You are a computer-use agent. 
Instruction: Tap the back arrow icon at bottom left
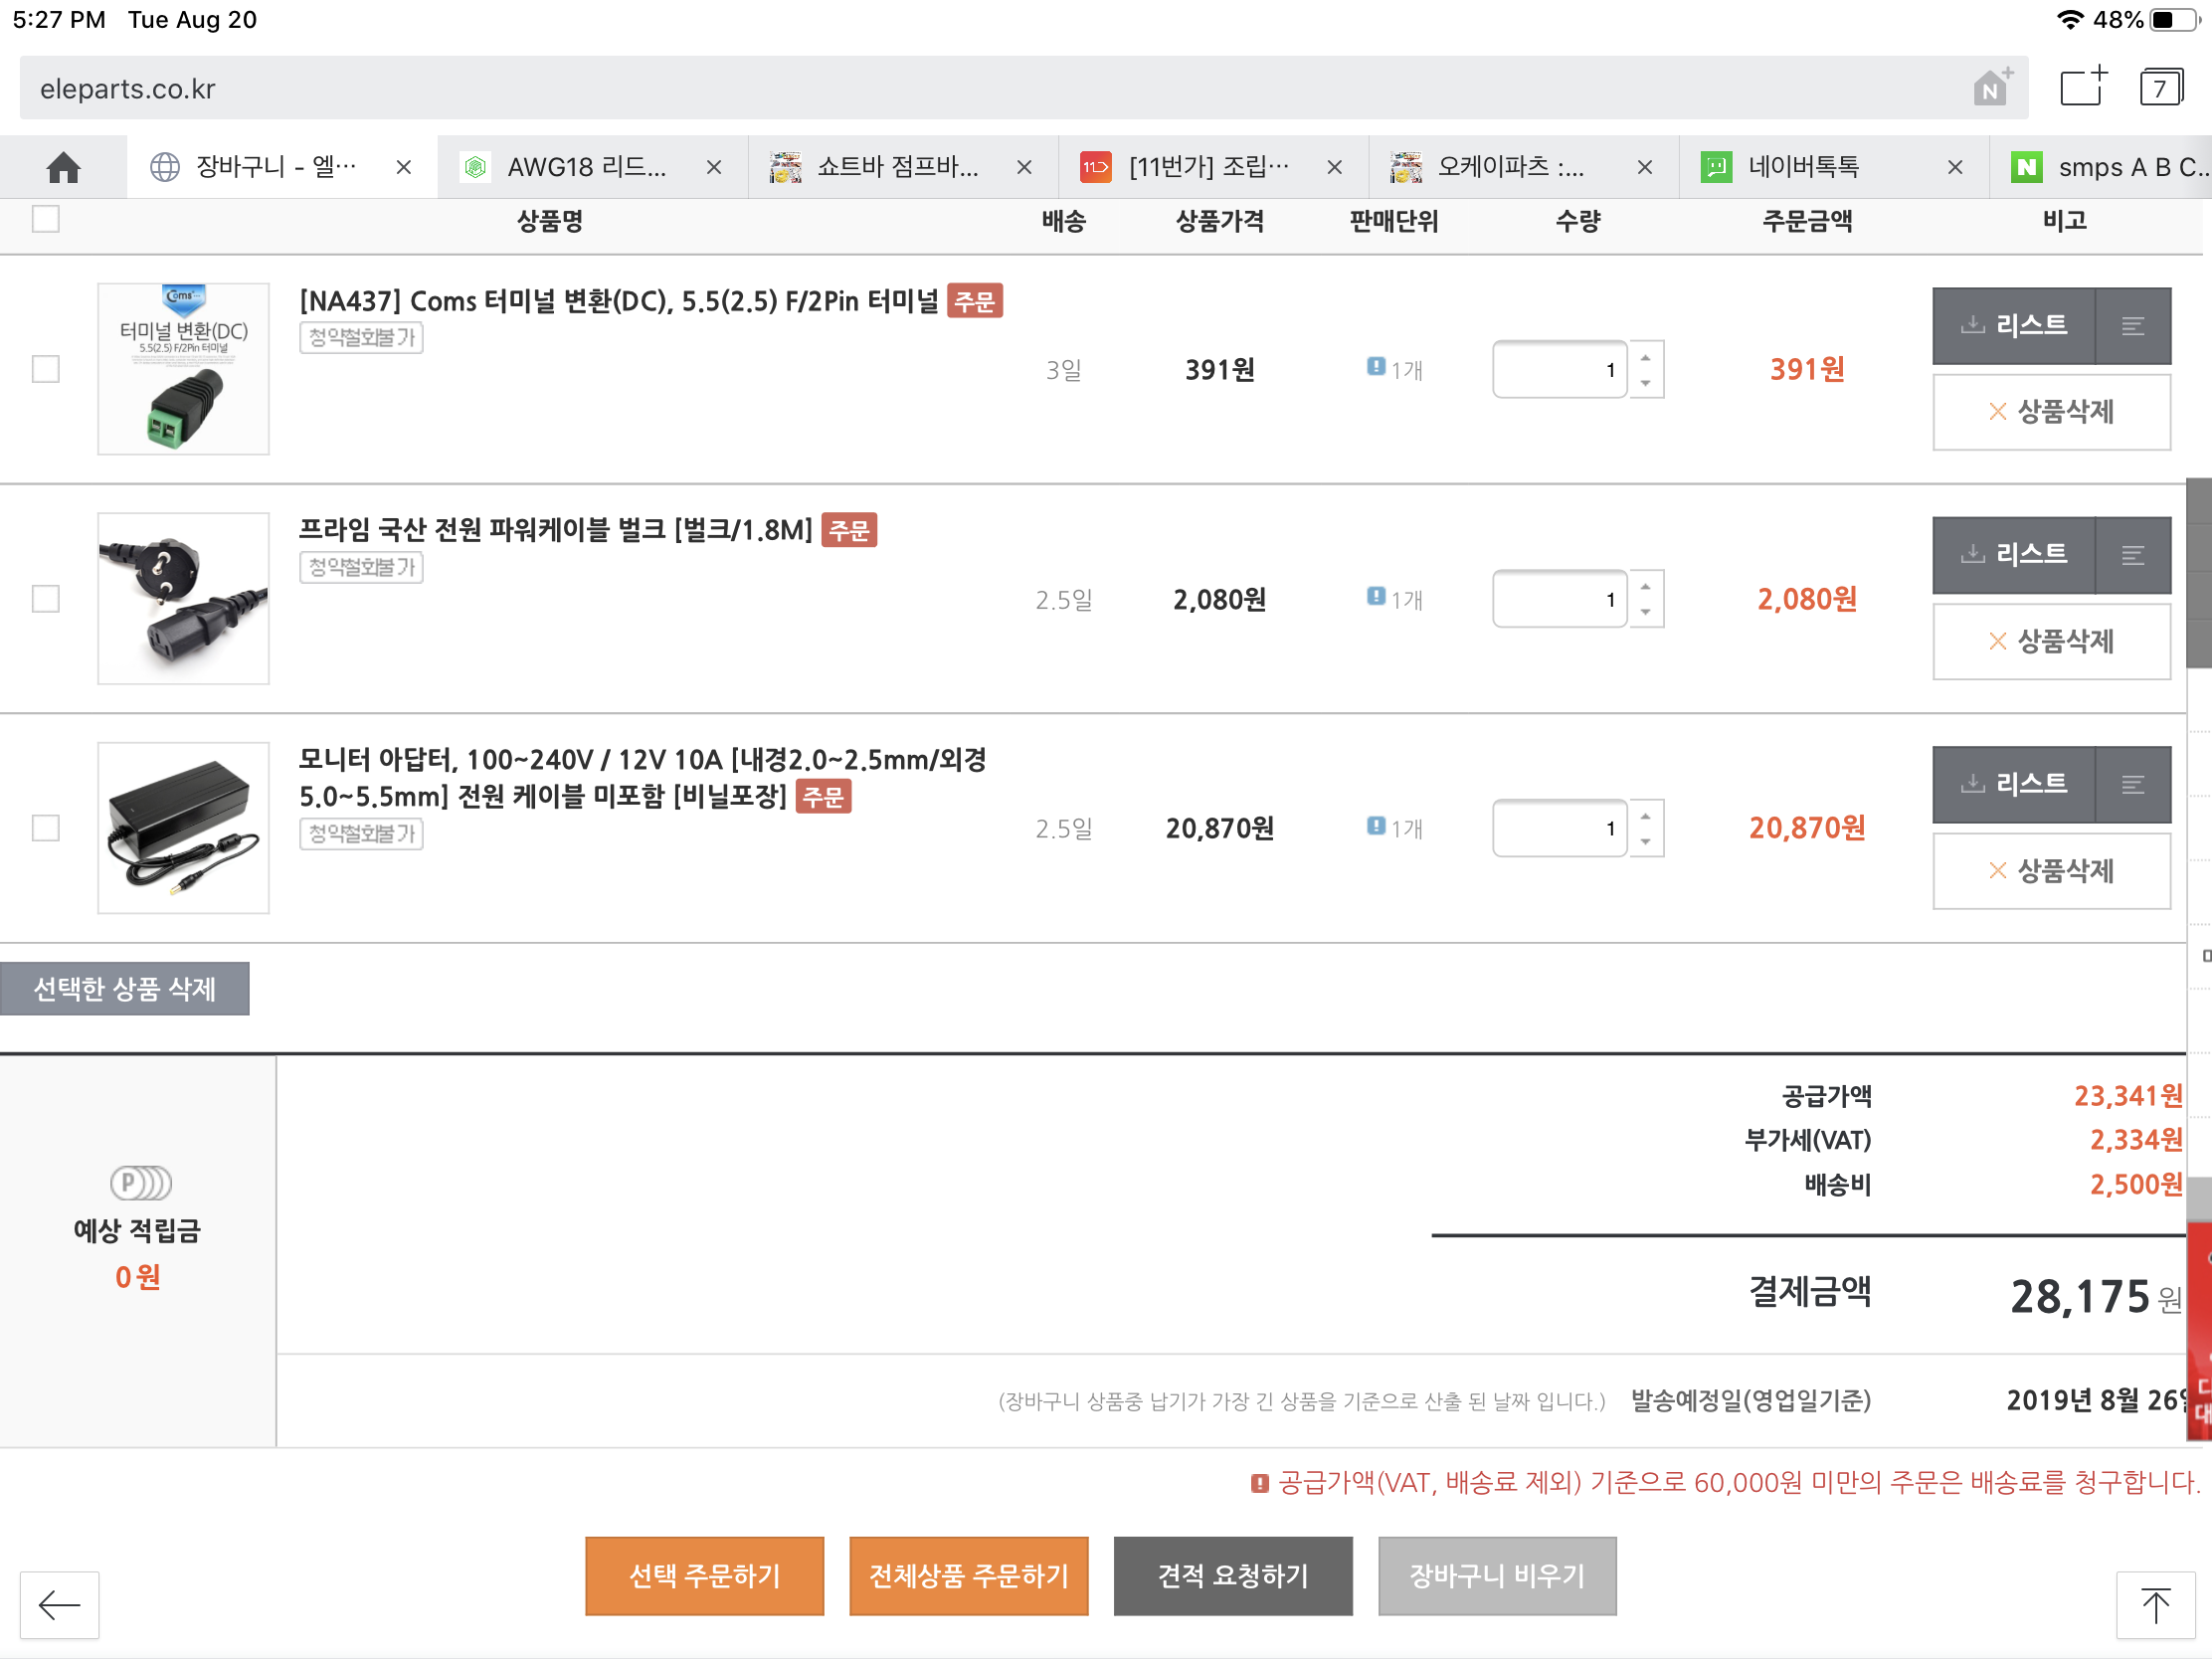coord(59,1604)
